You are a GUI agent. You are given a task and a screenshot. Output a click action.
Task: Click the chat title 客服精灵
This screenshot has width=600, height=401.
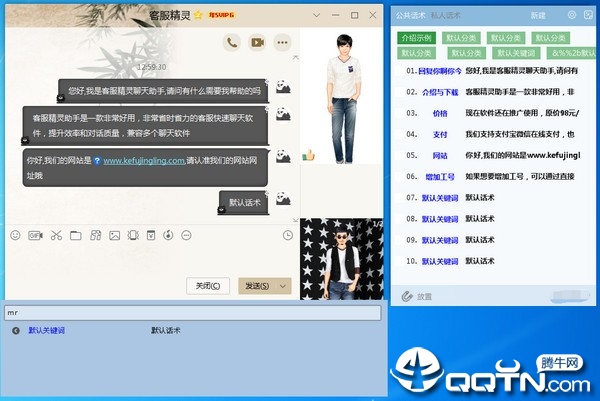[x=170, y=15]
